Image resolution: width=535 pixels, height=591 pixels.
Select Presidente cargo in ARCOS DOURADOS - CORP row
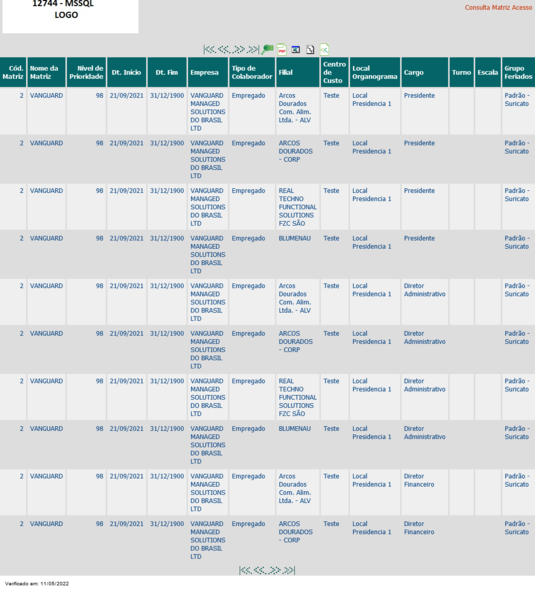pyautogui.click(x=419, y=143)
